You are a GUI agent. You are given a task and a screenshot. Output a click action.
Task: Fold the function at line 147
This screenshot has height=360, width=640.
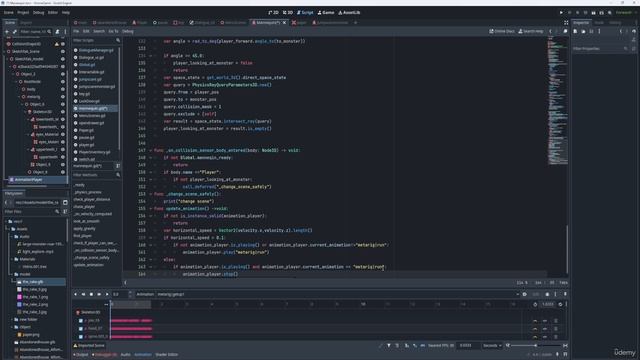[x=151, y=151]
